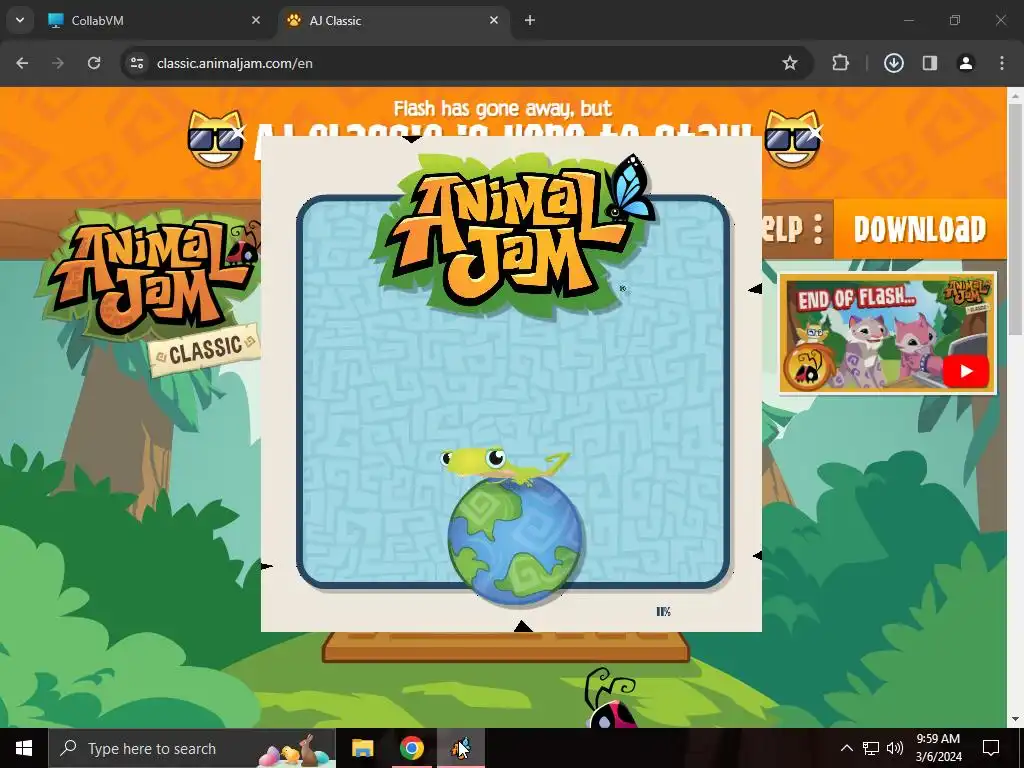Open Chrome side panel
Screen dimensions: 1024x768
(x=929, y=63)
